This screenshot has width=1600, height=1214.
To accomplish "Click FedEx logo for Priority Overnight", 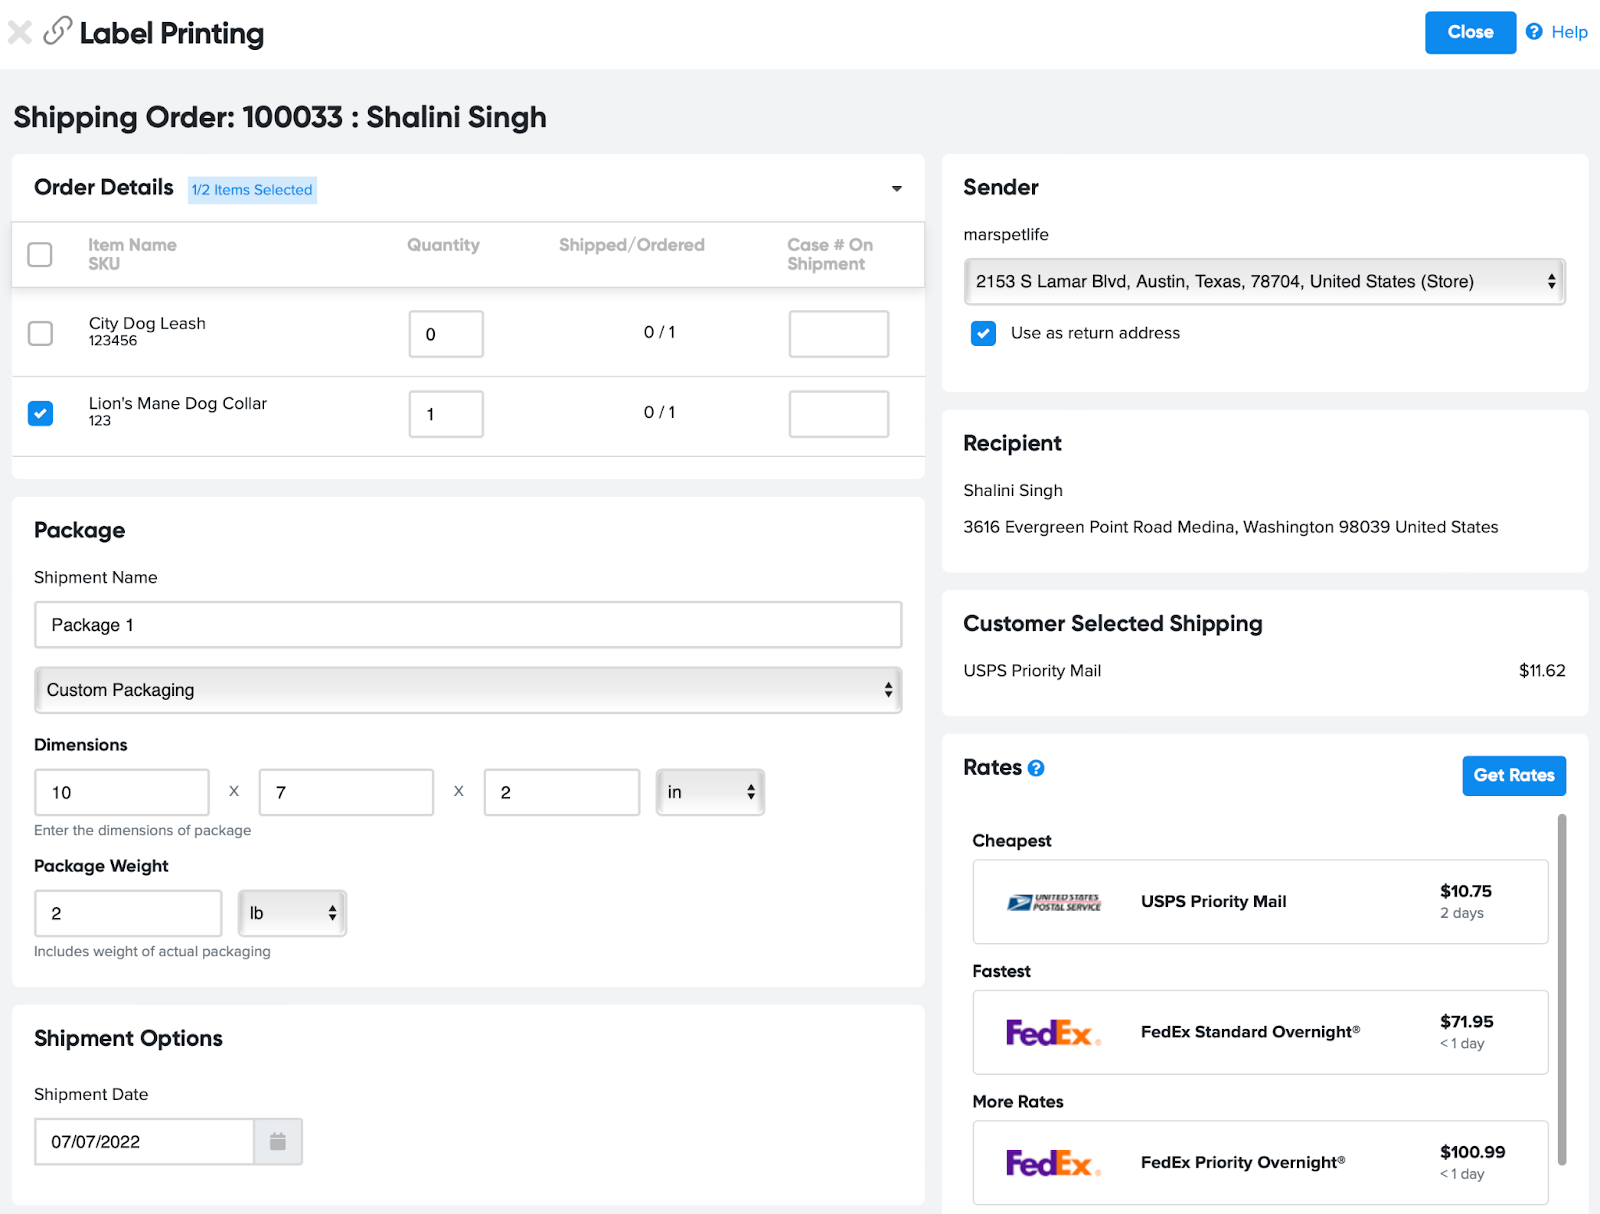I will 1053,1163.
